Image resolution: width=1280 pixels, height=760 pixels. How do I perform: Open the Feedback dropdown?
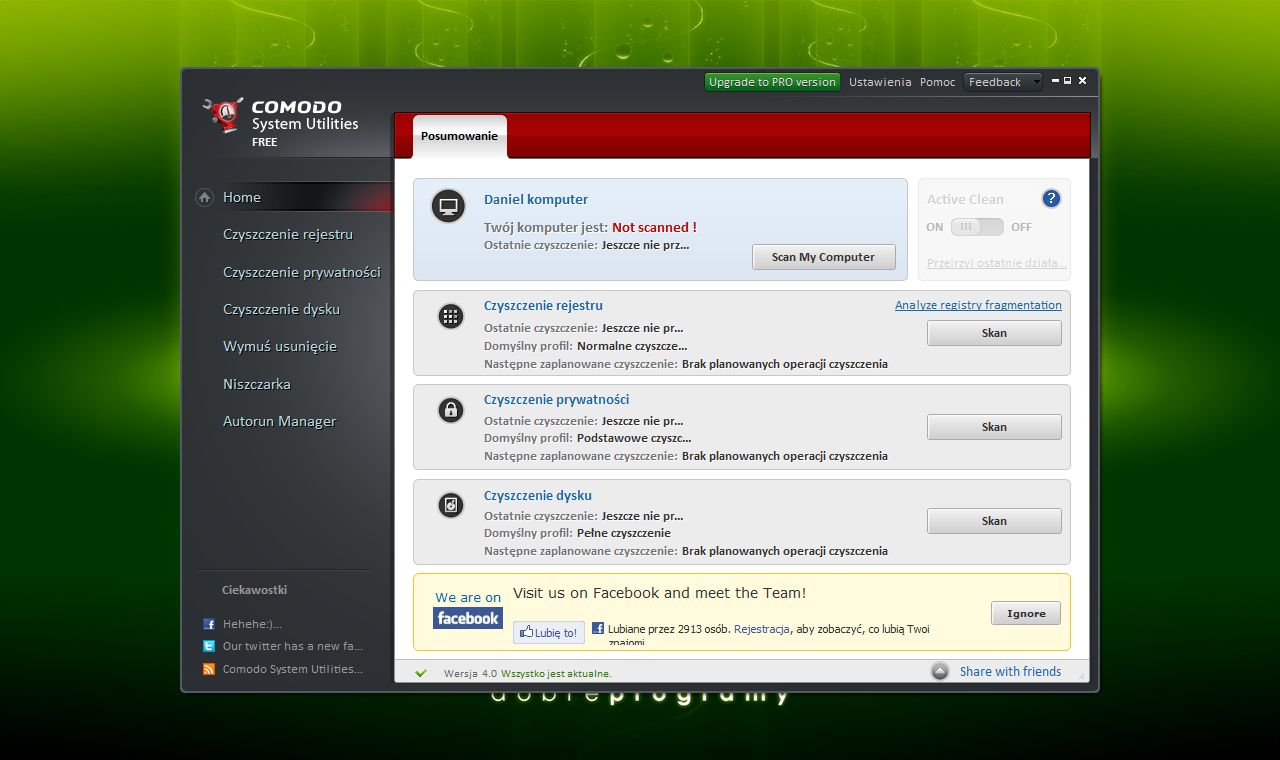1003,82
